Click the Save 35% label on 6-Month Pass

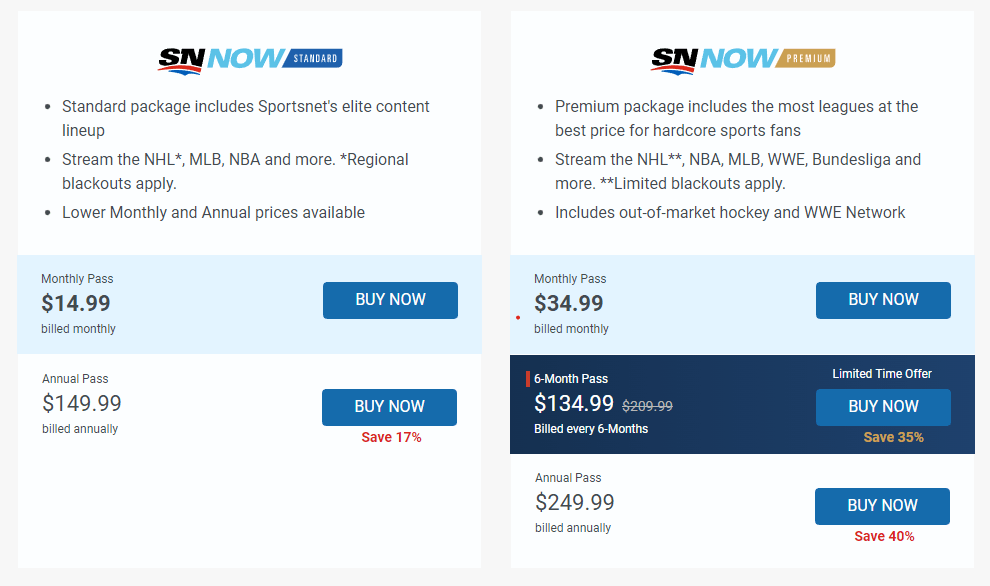click(893, 437)
